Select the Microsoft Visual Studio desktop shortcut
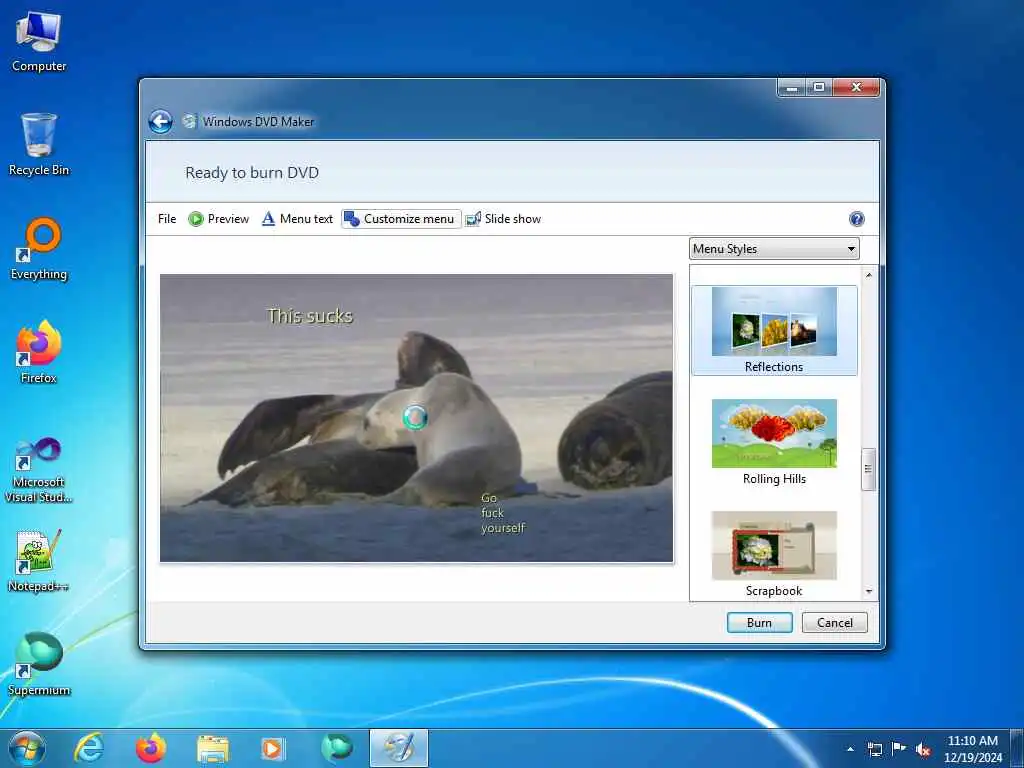Image resolution: width=1024 pixels, height=768 pixels. (x=39, y=470)
